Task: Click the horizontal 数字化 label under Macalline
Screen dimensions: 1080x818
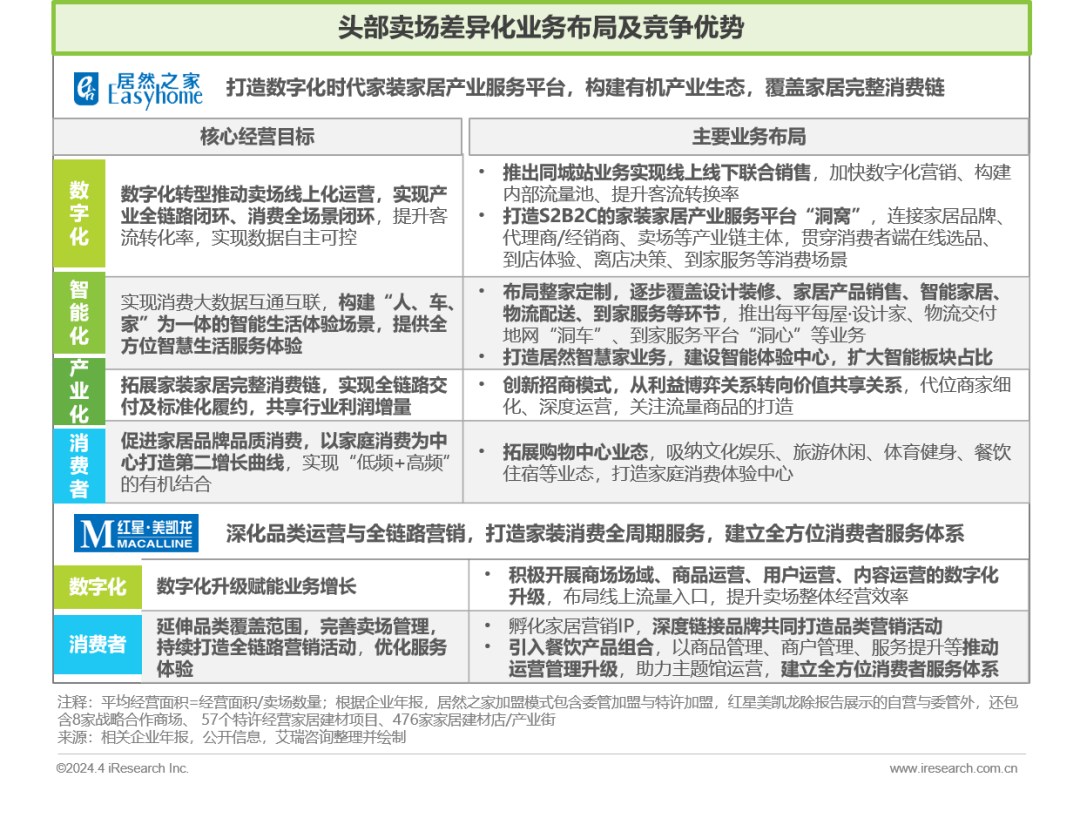Action: click(x=97, y=587)
